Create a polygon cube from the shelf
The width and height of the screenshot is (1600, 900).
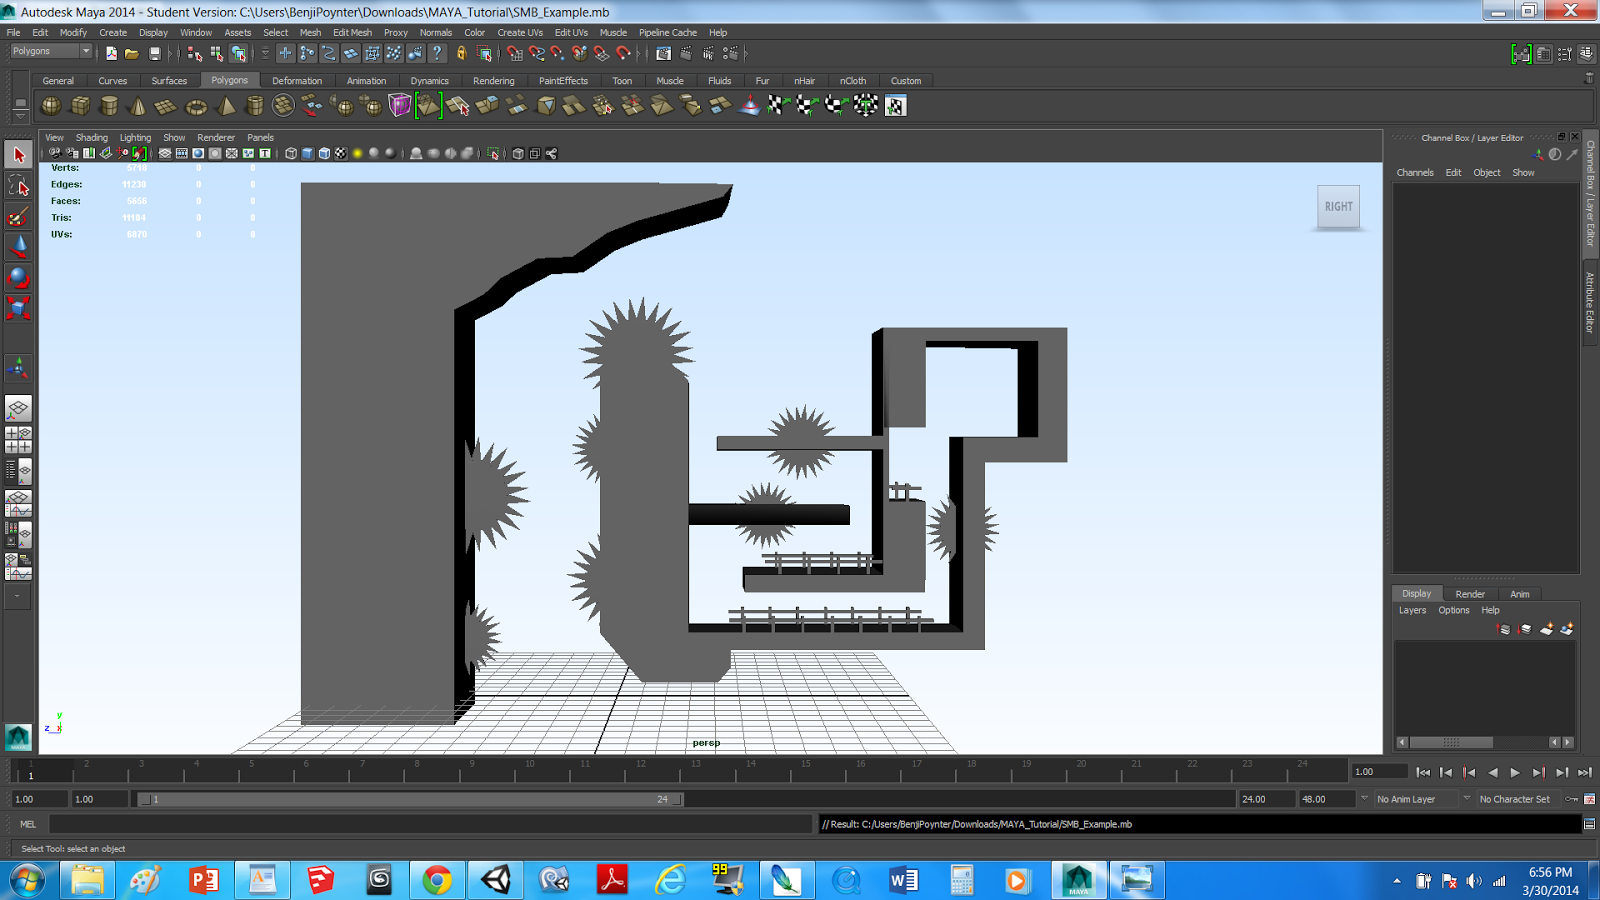coord(80,105)
